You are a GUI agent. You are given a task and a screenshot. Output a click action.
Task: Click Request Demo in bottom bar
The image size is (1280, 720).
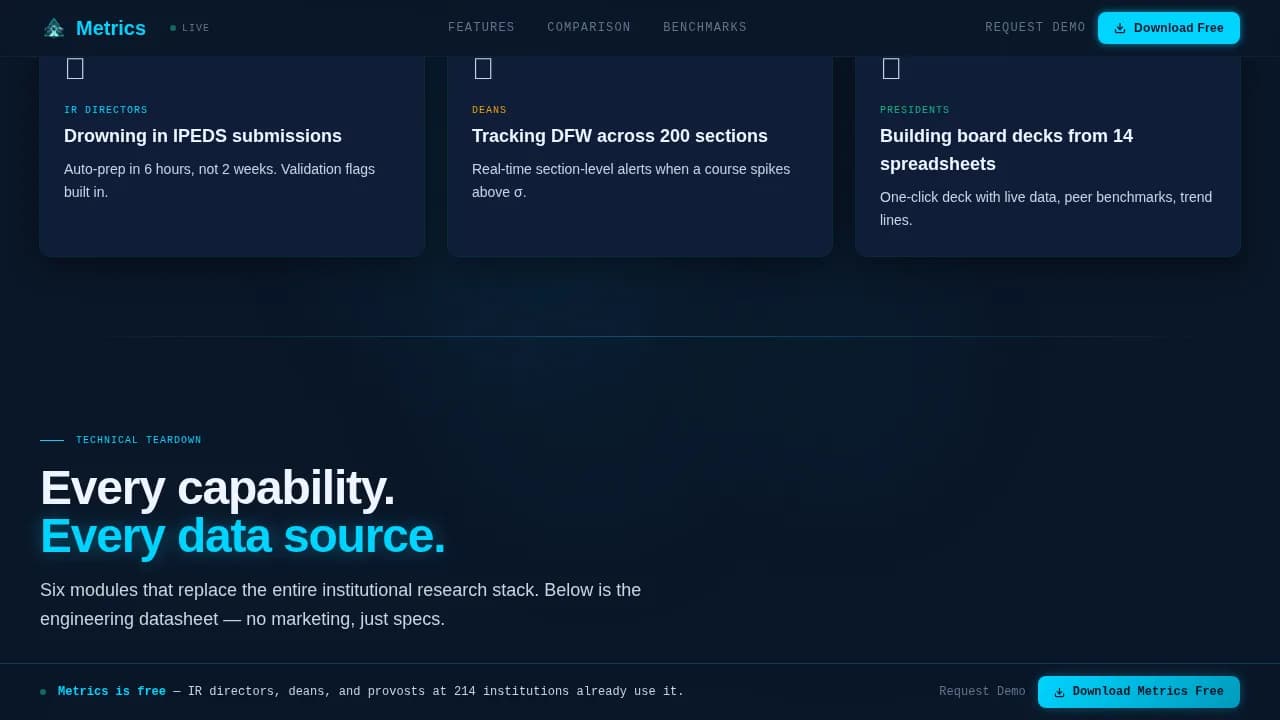point(982,691)
